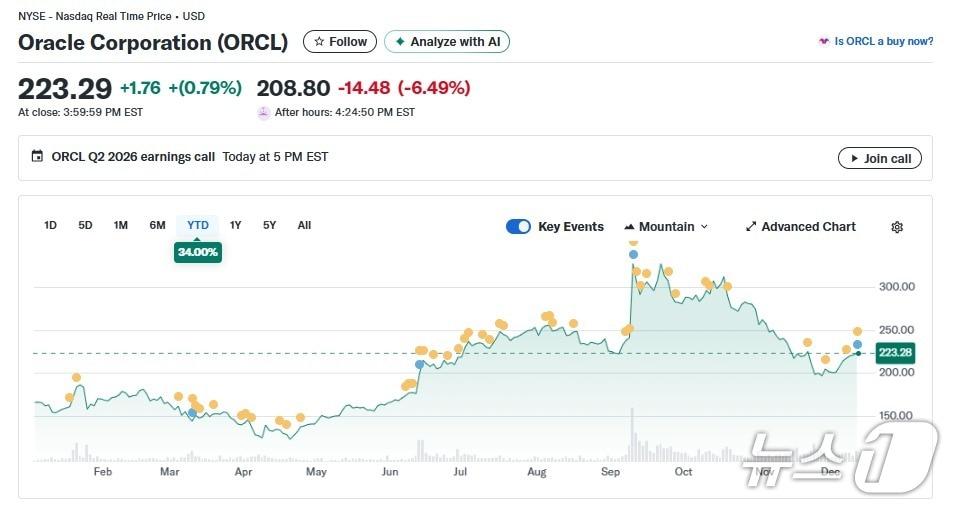Viewport: 953px width, 508px height.
Task: Open chart settings gear icon
Action: pyautogui.click(x=897, y=227)
